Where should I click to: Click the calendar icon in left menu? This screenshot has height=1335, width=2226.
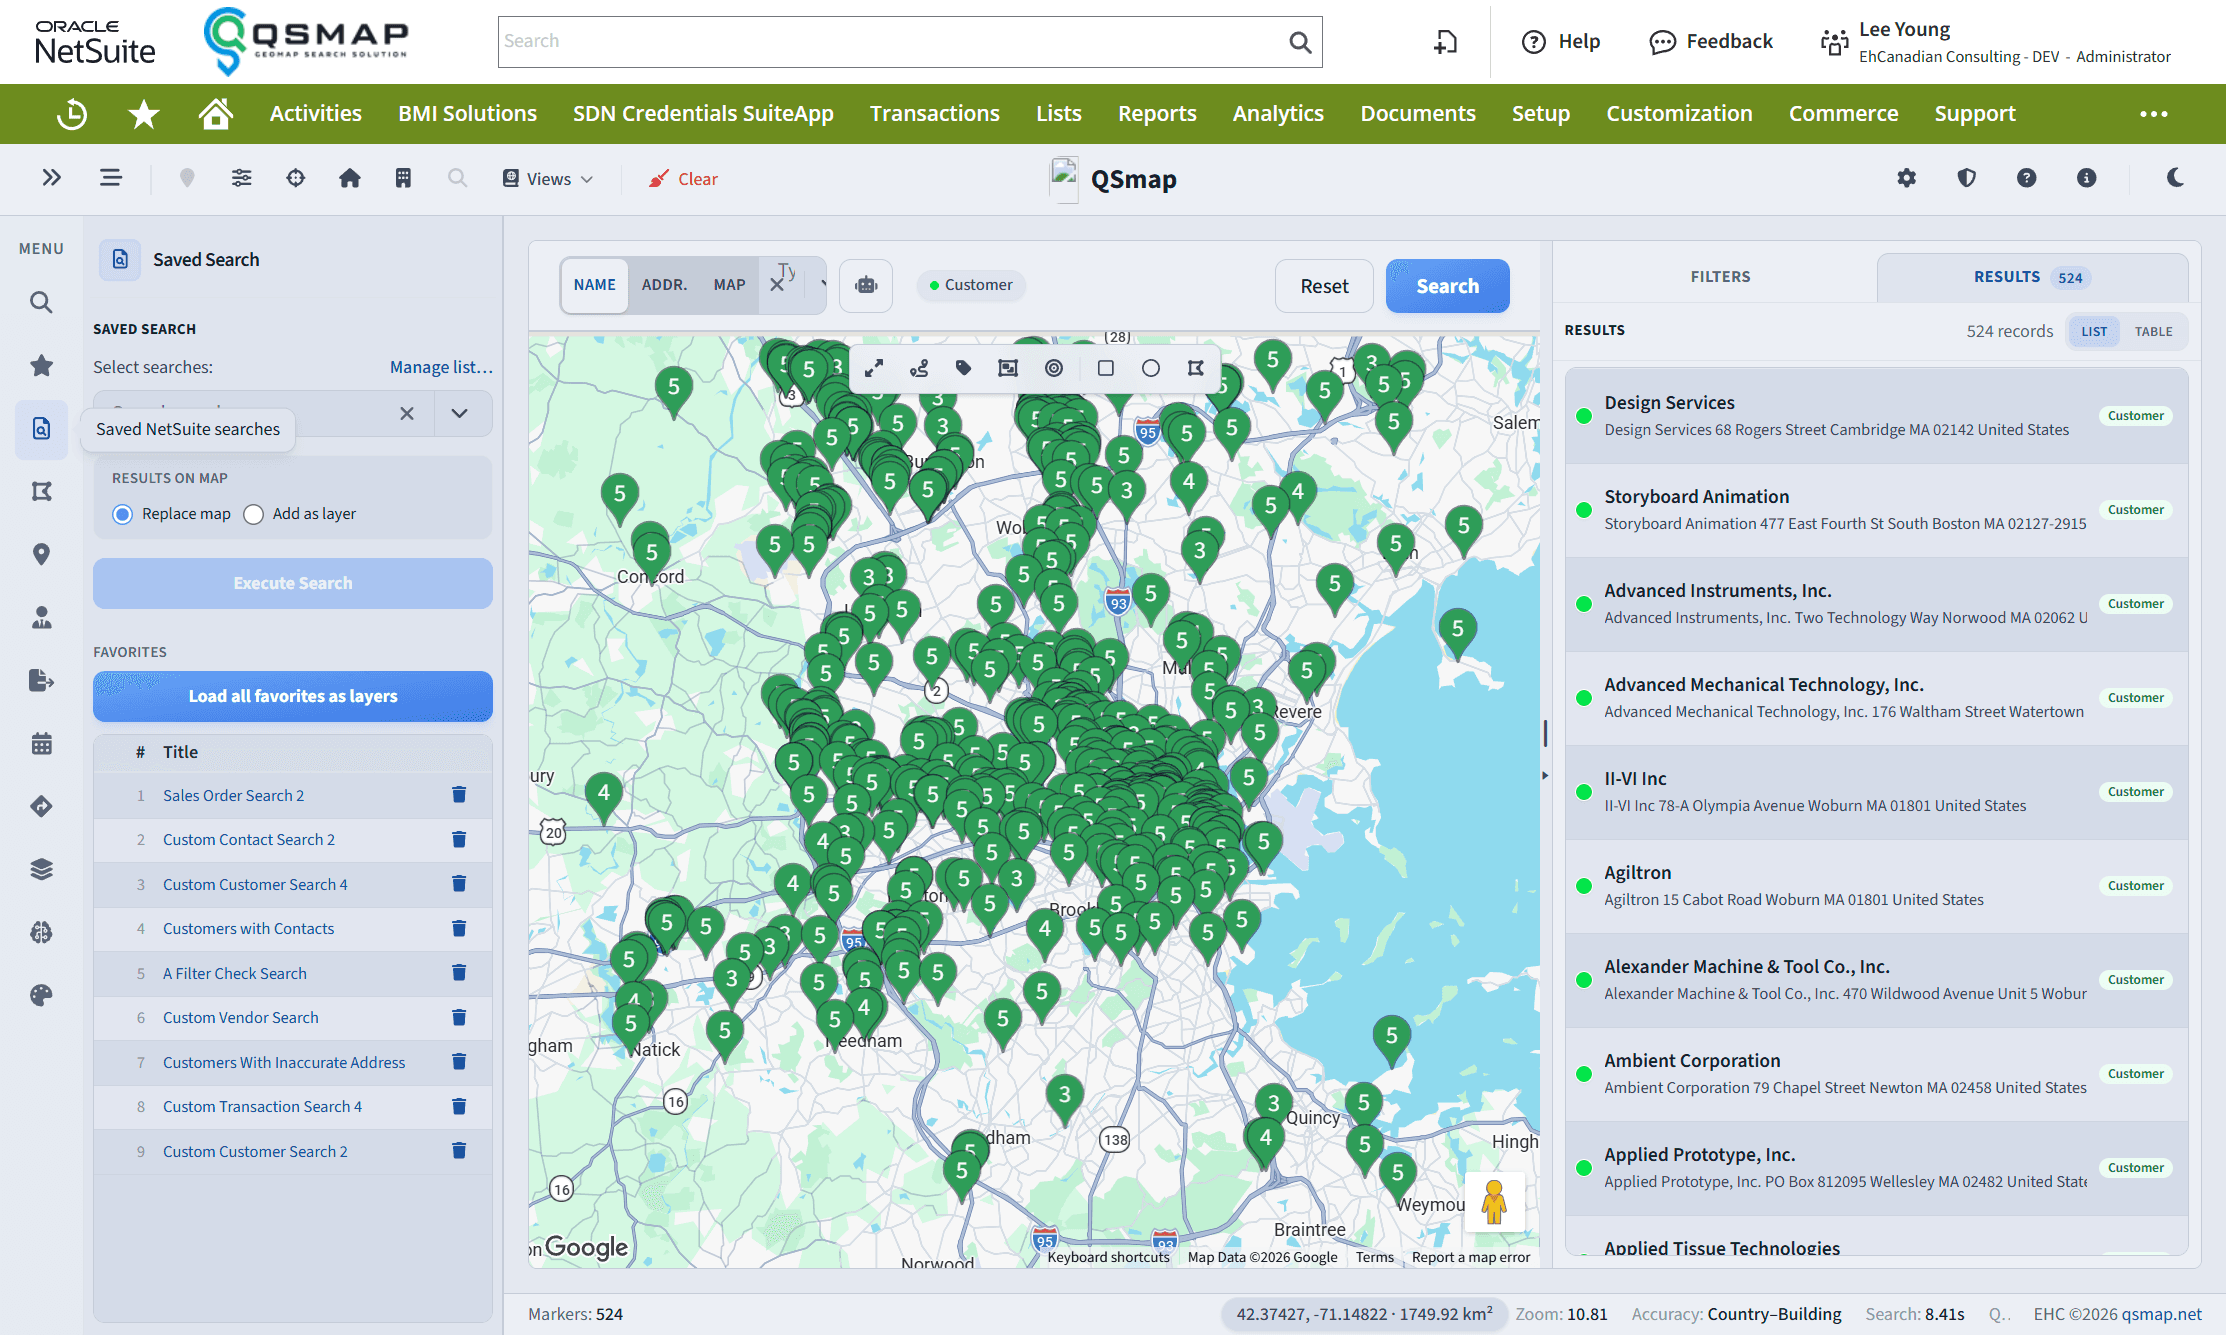click(x=41, y=744)
